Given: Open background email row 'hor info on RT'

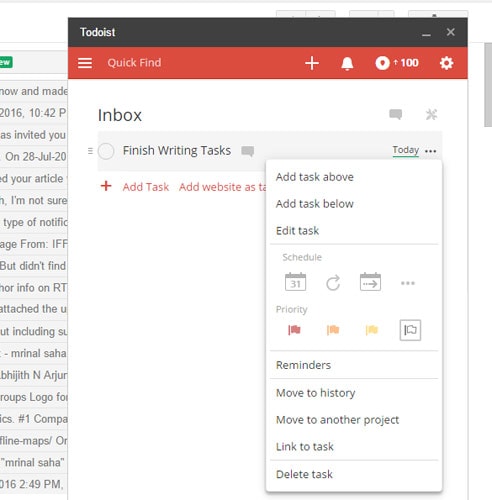Looking at the screenshot, I should [x=33, y=288].
